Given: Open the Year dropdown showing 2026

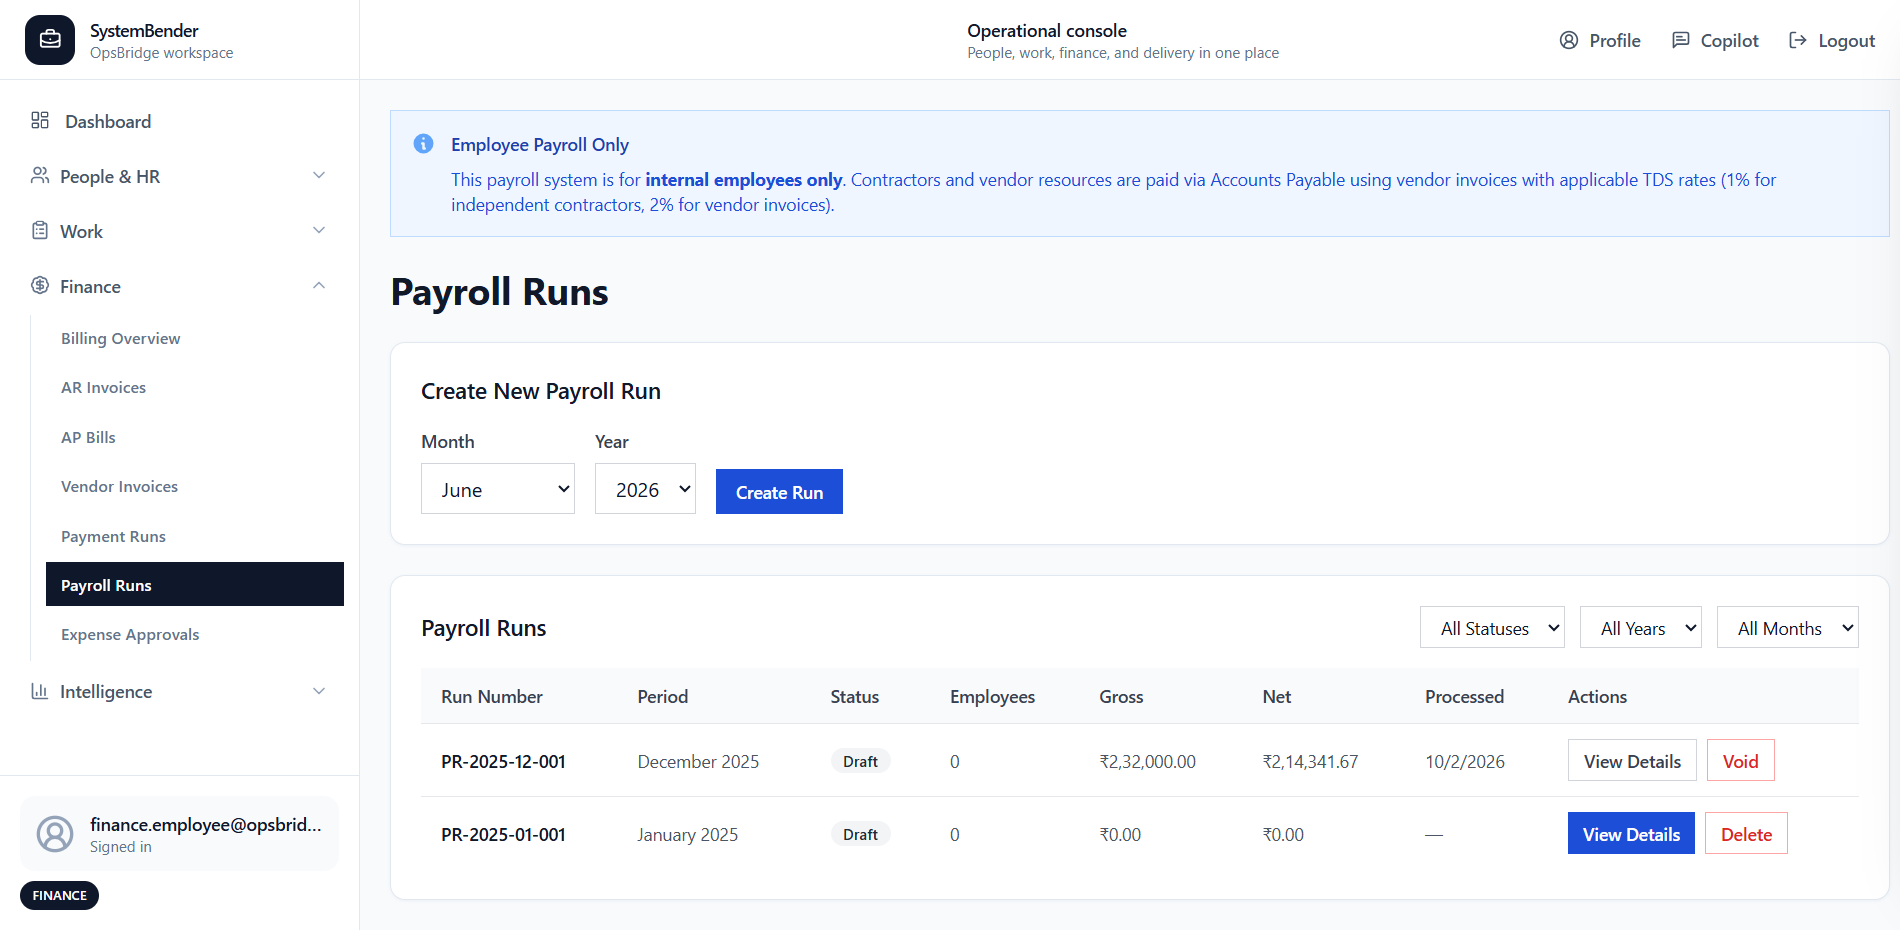Looking at the screenshot, I should pos(645,489).
